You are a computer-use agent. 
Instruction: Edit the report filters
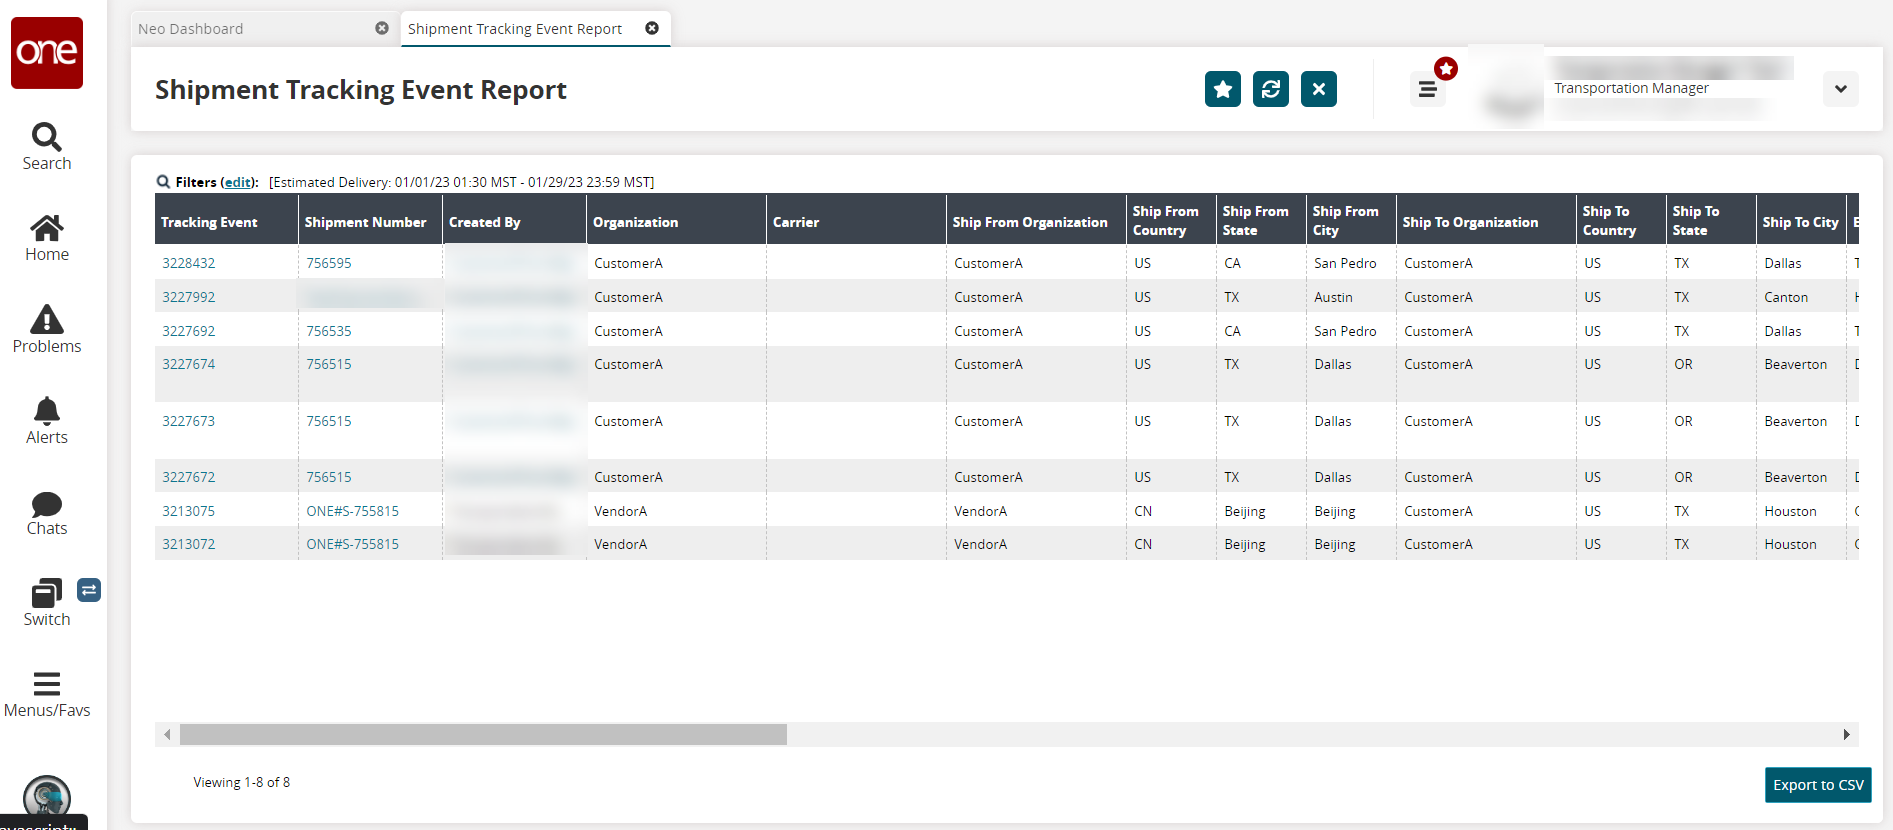238,182
